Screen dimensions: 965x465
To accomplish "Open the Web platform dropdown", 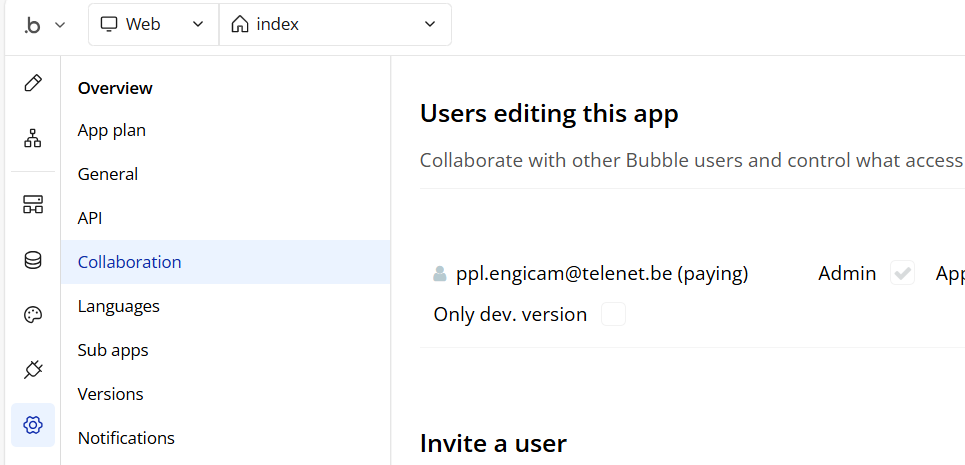I will pyautogui.click(x=154, y=24).
